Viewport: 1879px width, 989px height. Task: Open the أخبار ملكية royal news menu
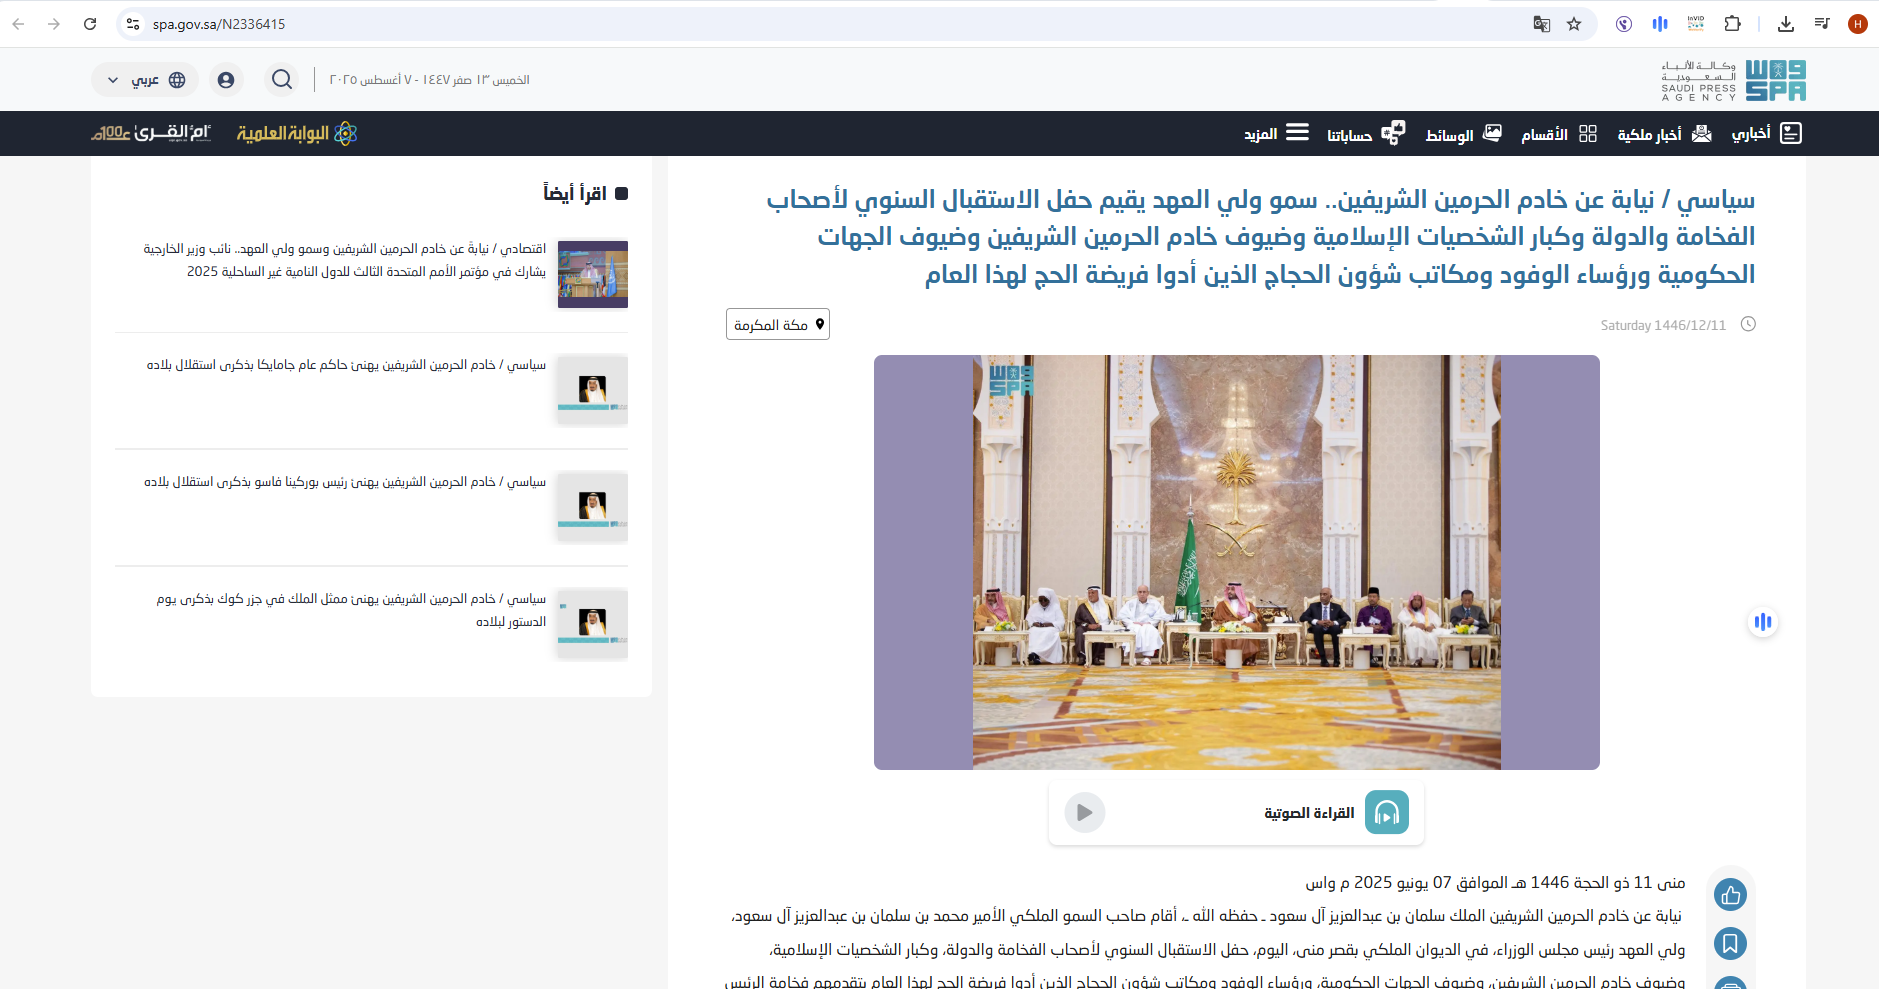click(x=1664, y=134)
